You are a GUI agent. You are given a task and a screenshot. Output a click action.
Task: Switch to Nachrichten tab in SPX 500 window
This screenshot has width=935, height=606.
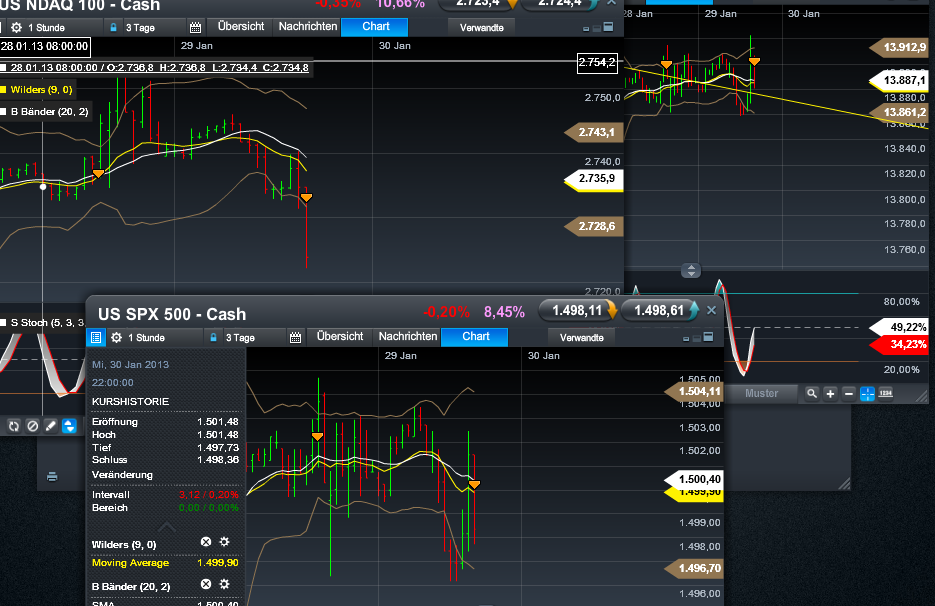click(408, 336)
